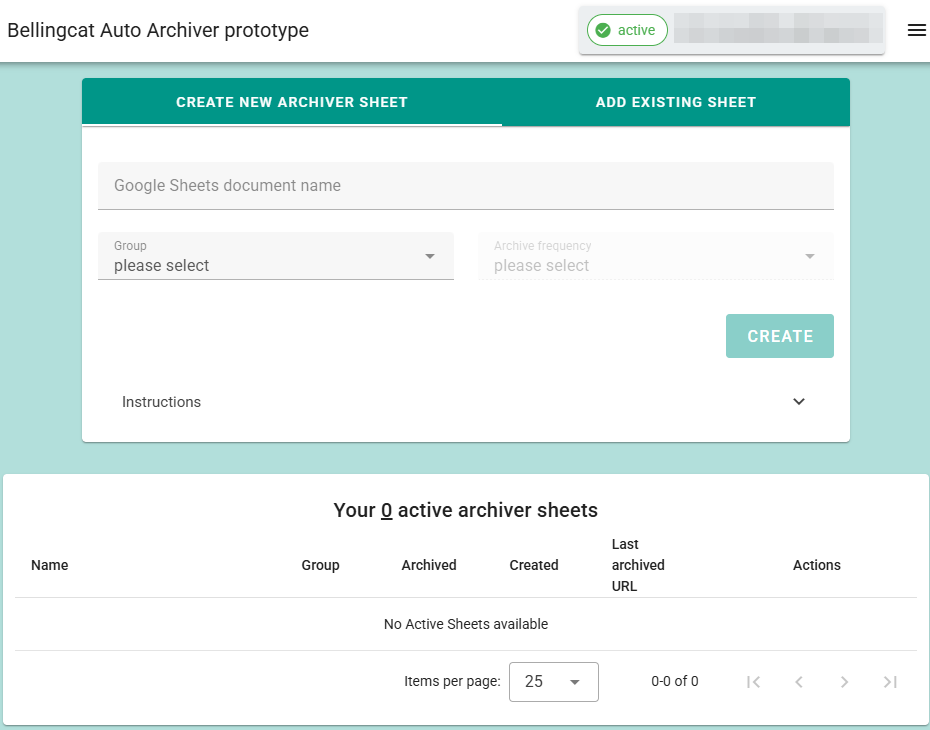
Task: Go to last page of sheets table
Action: point(890,682)
